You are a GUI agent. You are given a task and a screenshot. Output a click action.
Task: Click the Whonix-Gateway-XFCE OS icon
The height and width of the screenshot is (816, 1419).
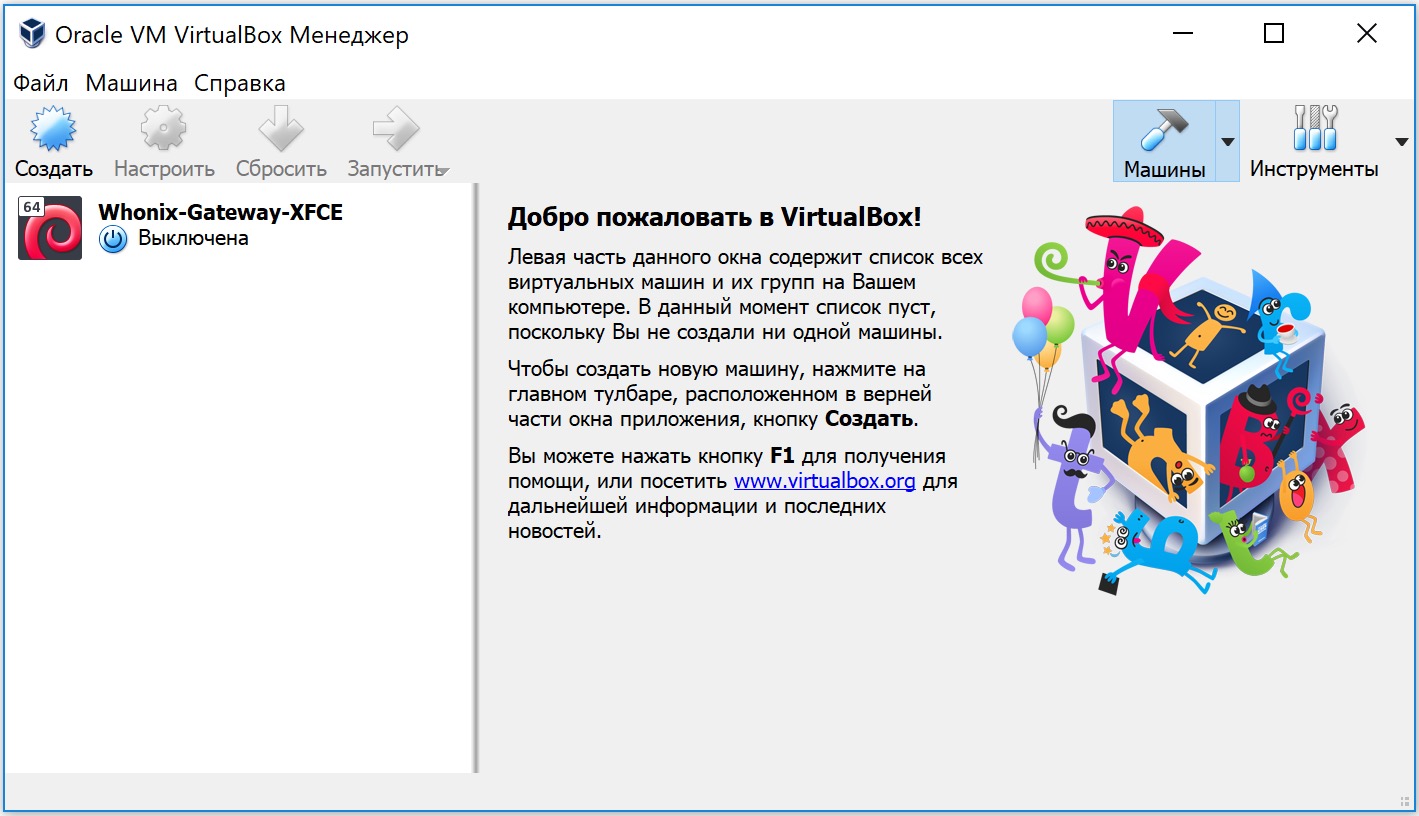(50, 228)
